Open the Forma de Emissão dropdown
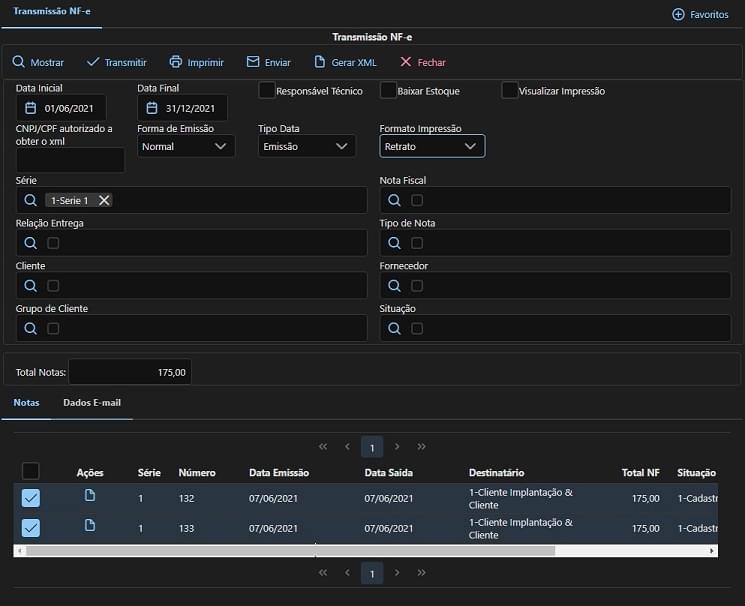Image resolution: width=745 pixels, height=606 pixels. 186,146
